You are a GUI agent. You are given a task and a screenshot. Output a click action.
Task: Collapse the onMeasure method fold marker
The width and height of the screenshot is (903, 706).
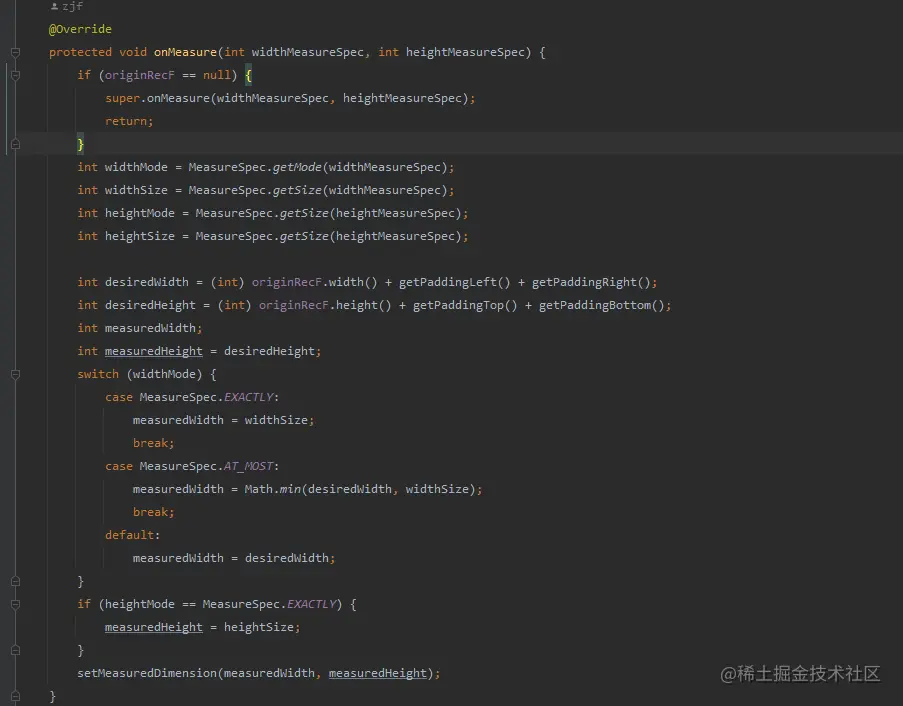click(16, 52)
